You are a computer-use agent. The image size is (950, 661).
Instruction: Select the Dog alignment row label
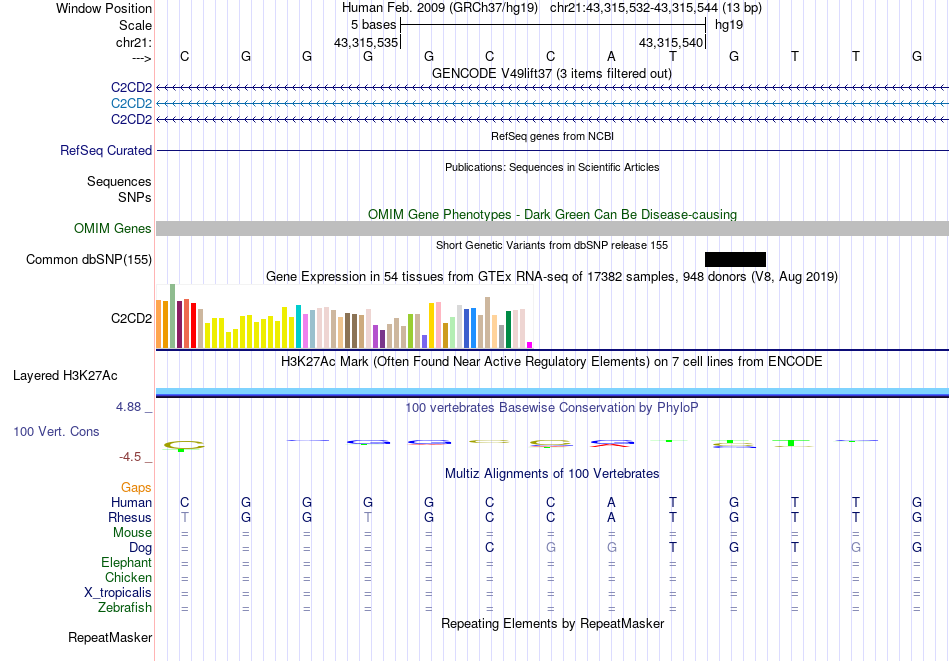tap(141, 548)
